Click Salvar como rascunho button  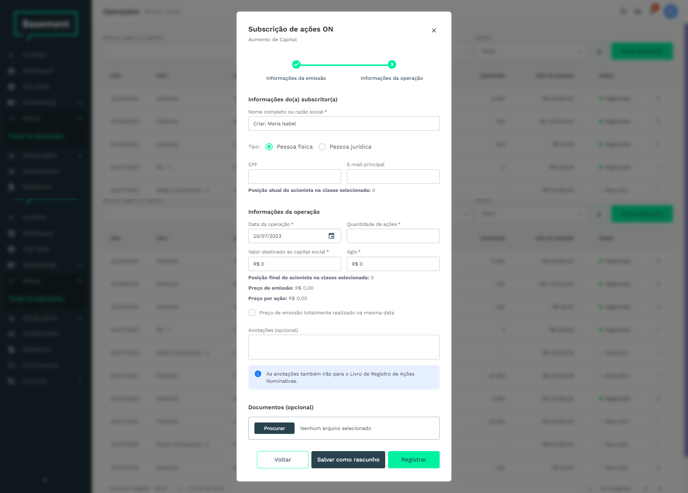coord(348,460)
